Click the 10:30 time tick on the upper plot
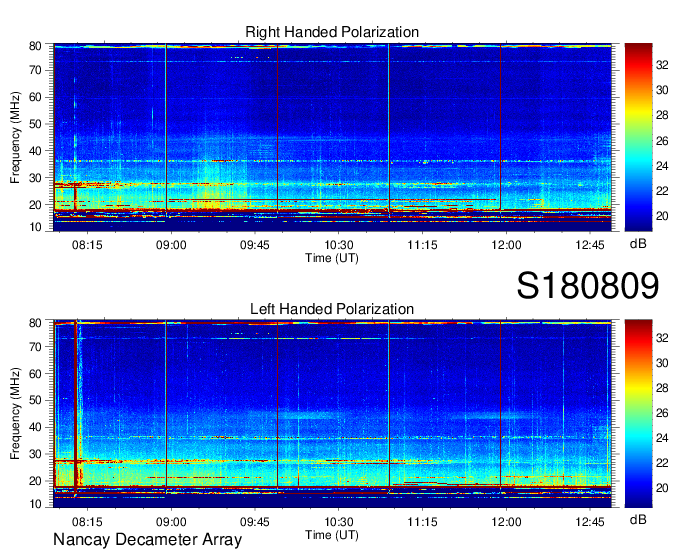Viewport: 680px width, 552px height. (x=339, y=245)
